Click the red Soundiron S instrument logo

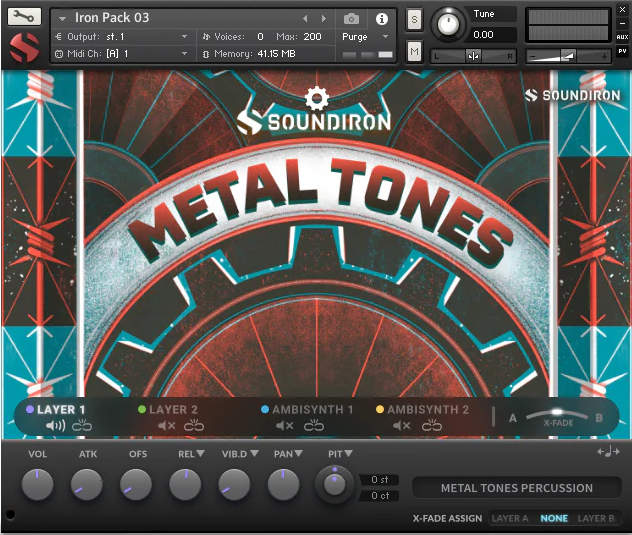24,48
